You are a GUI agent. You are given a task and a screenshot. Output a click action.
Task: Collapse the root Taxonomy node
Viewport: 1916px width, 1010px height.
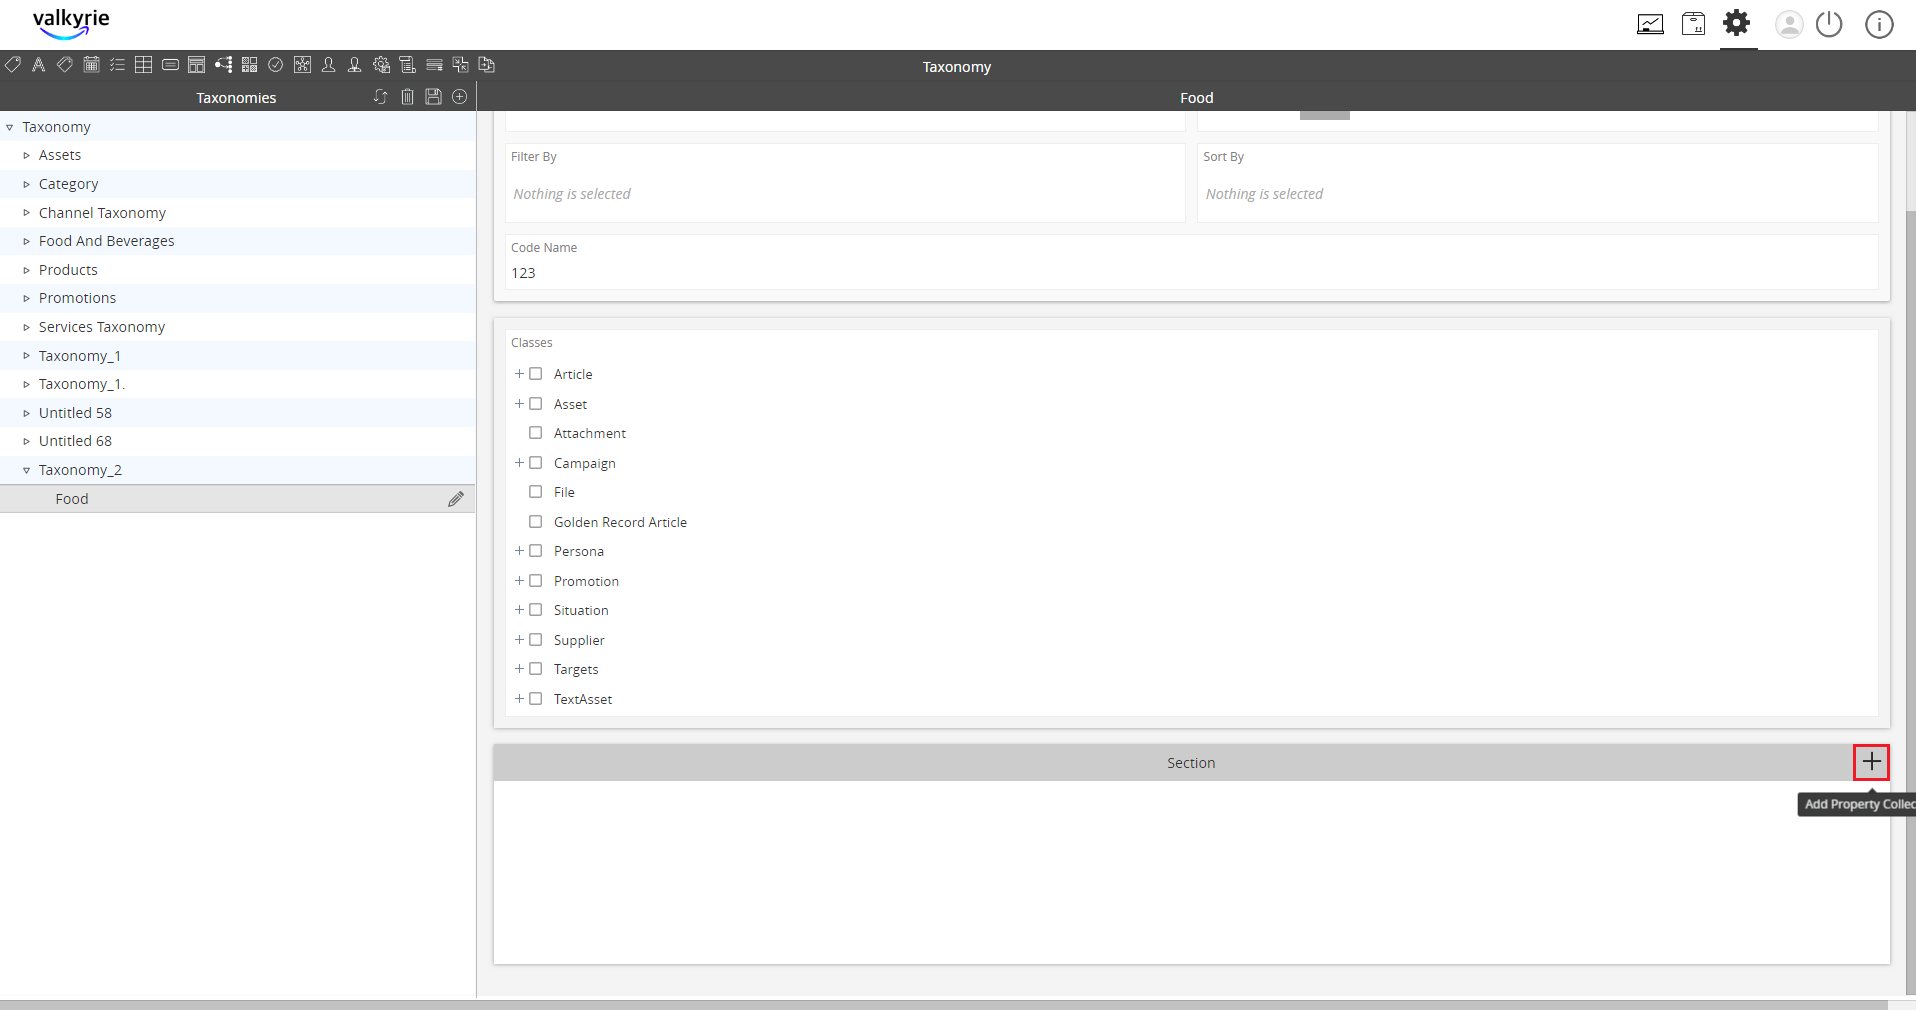tap(10, 127)
